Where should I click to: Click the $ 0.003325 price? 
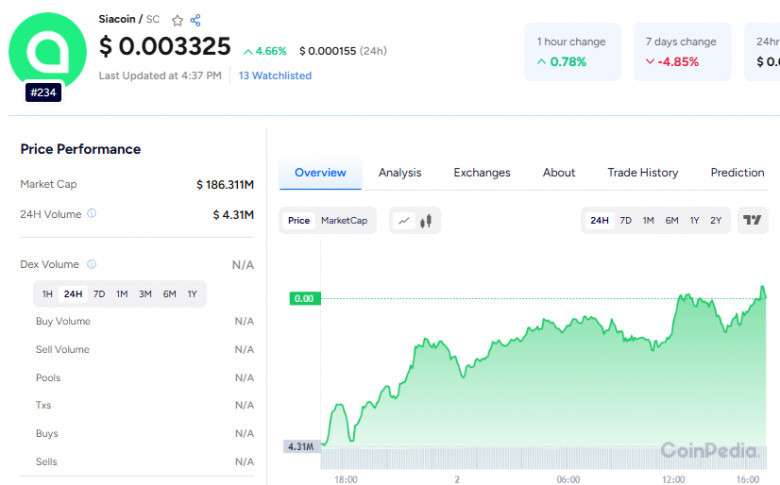click(165, 46)
